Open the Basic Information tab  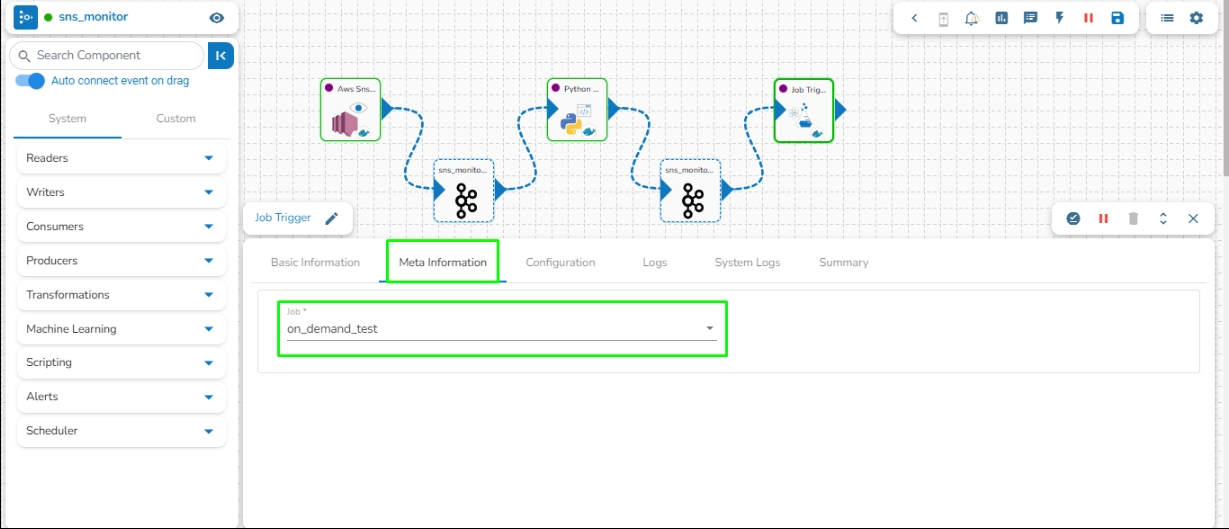[315, 262]
